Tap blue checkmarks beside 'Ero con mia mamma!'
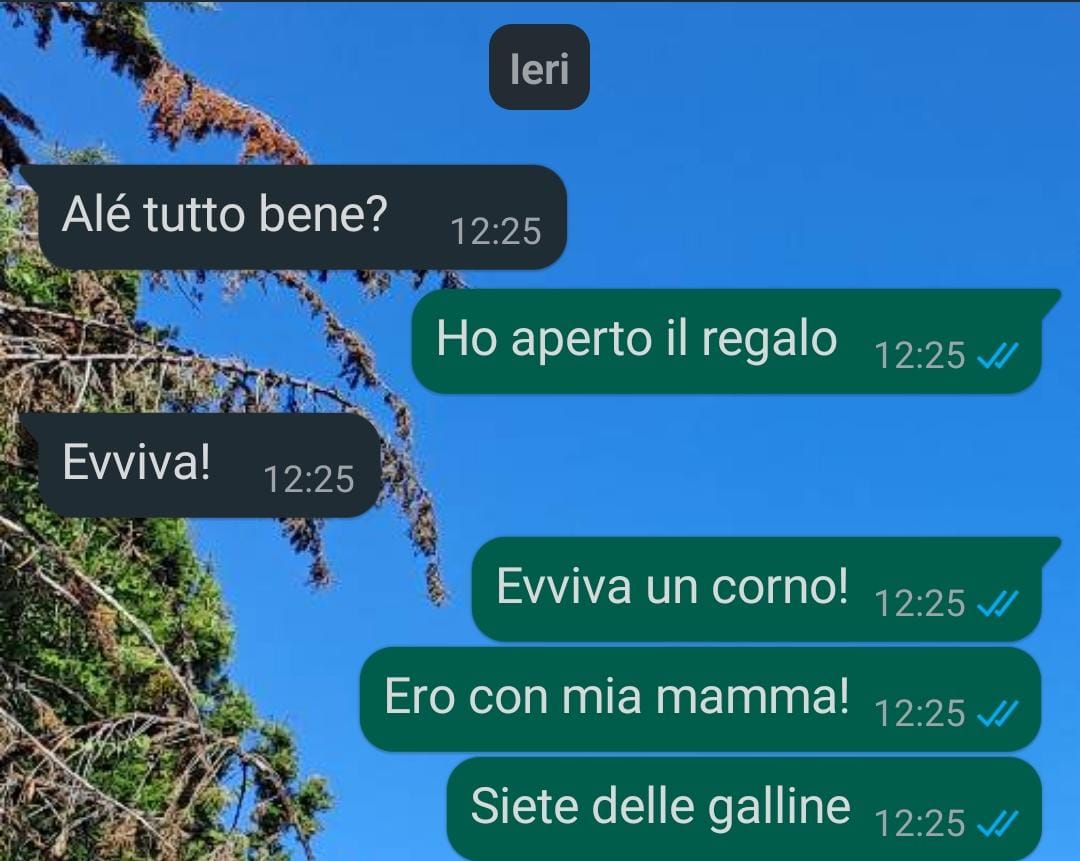Screen dimensions: 1080x861 tap(997, 714)
